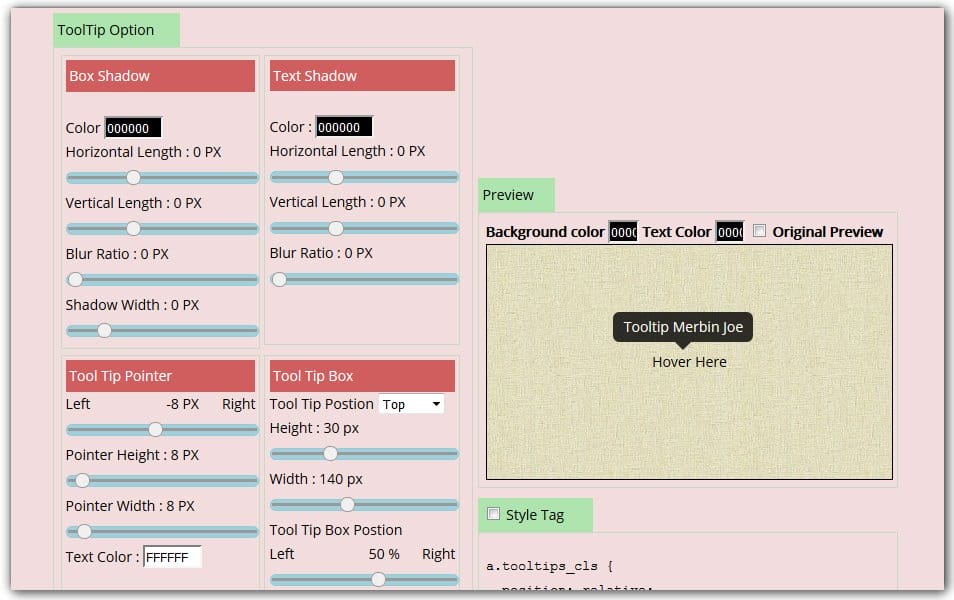The height and width of the screenshot is (600, 954).
Task: Click the Hover Here link in the preview
Action: tap(689, 362)
